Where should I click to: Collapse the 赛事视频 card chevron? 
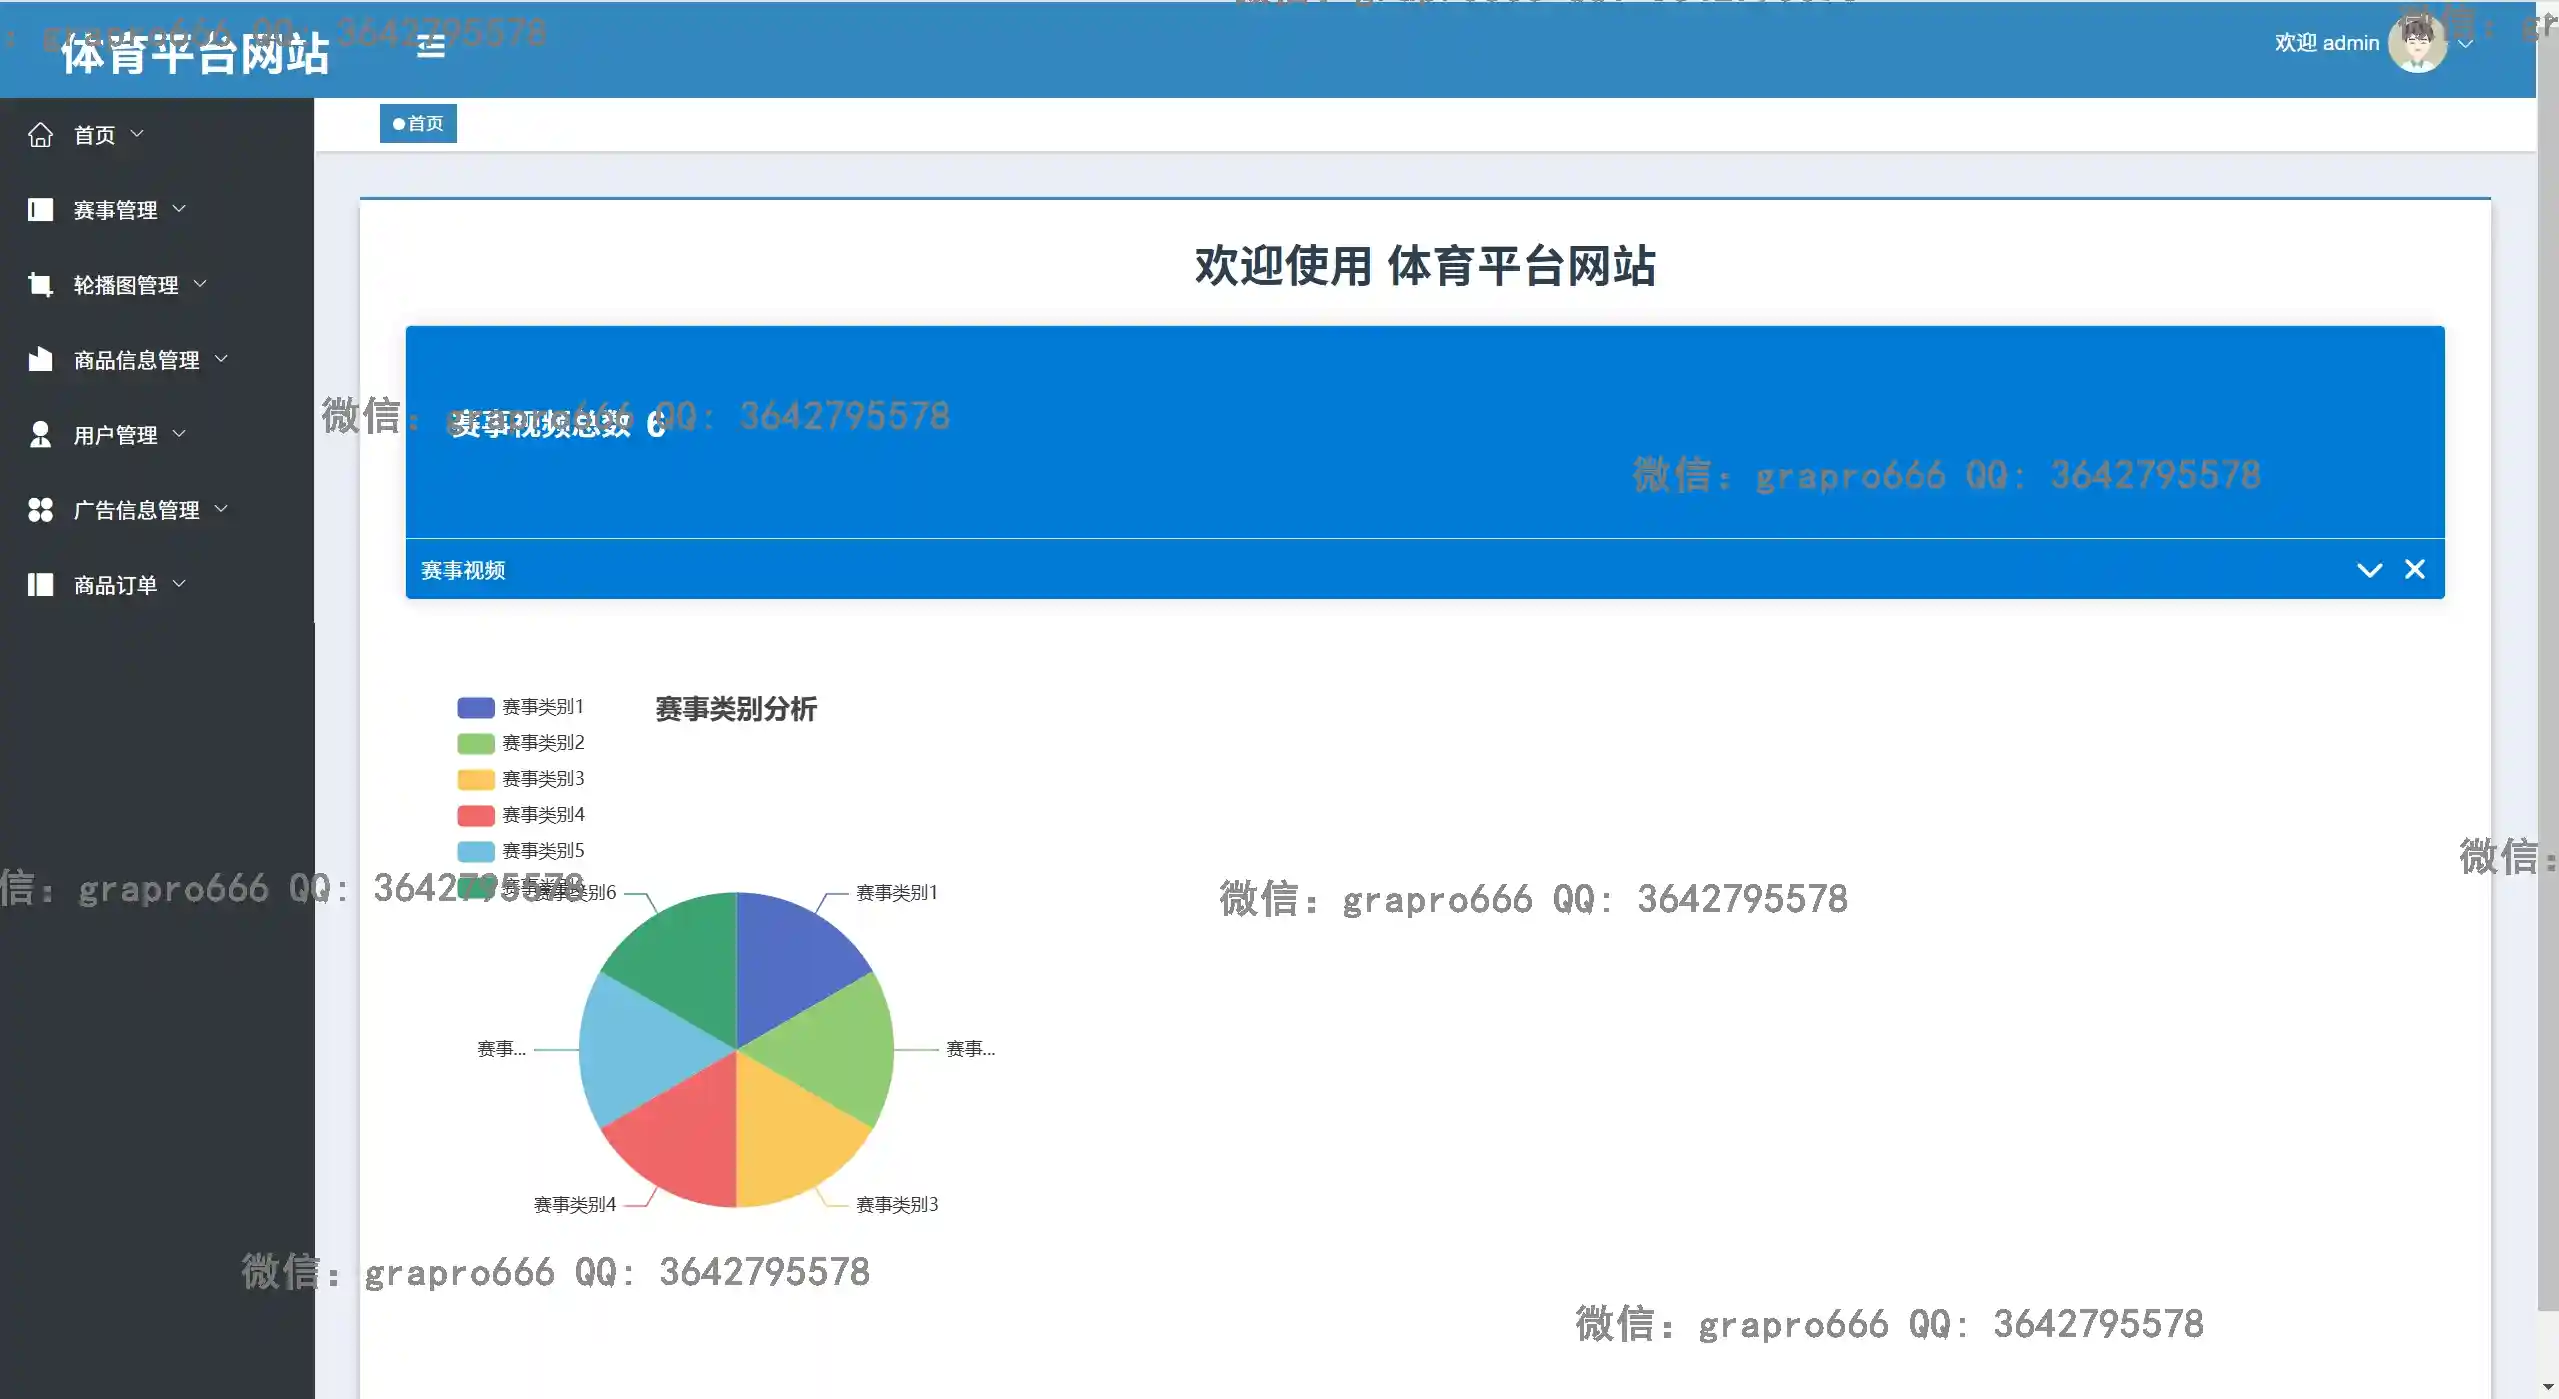2369,570
